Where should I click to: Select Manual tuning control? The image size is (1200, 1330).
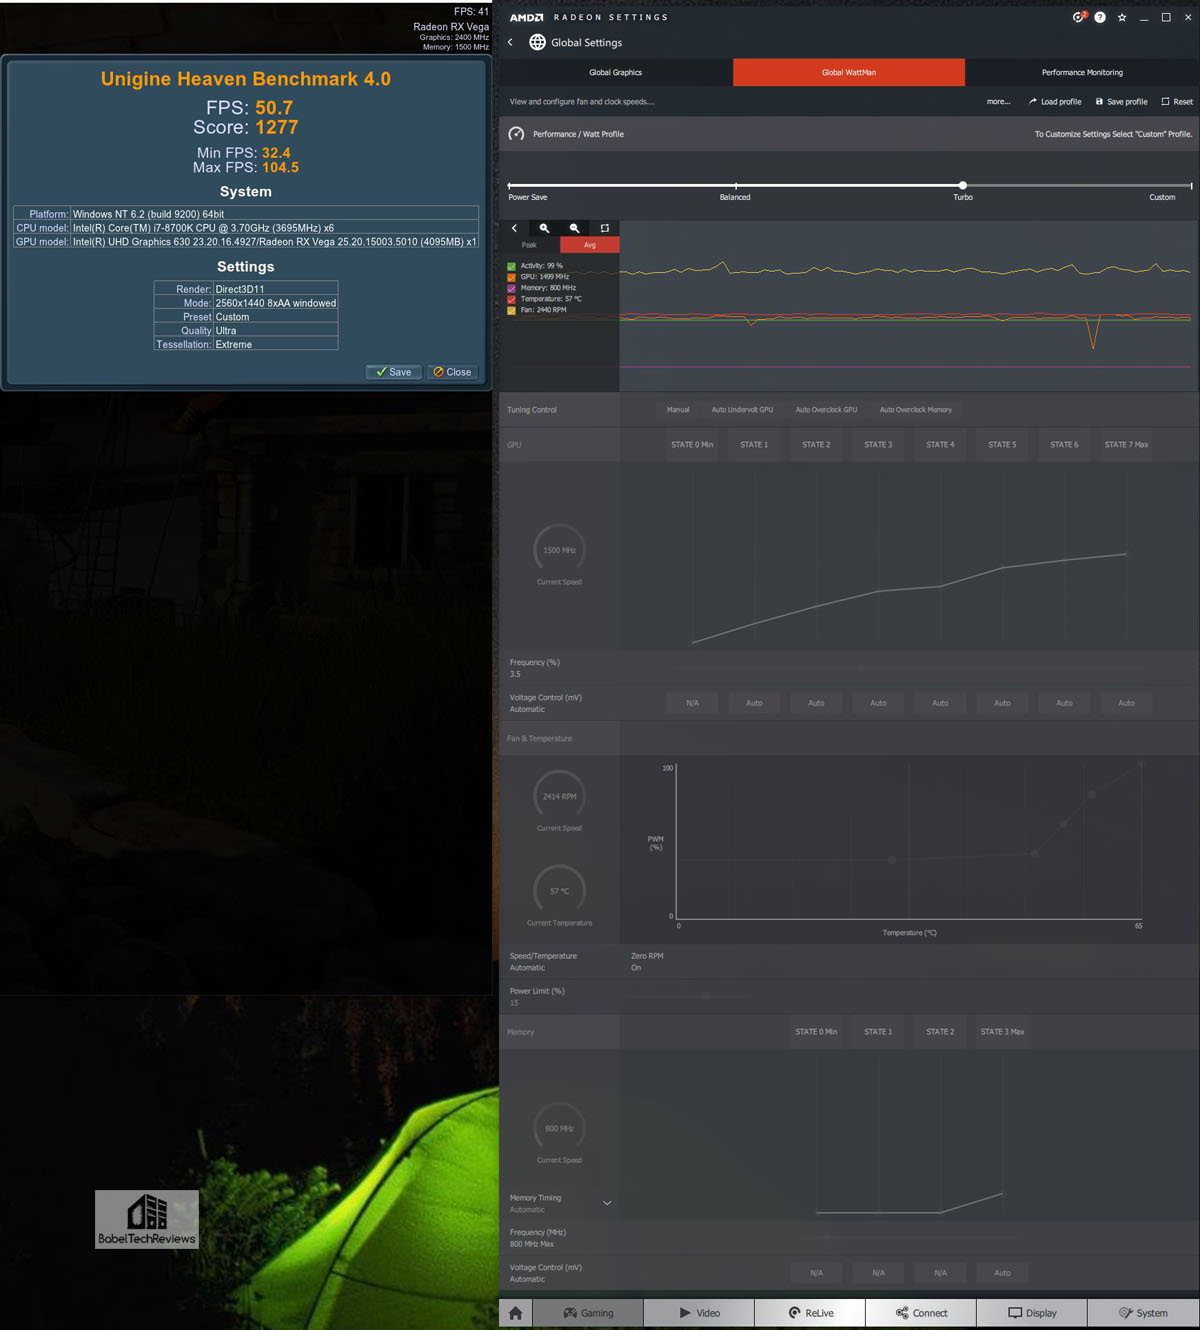(678, 410)
